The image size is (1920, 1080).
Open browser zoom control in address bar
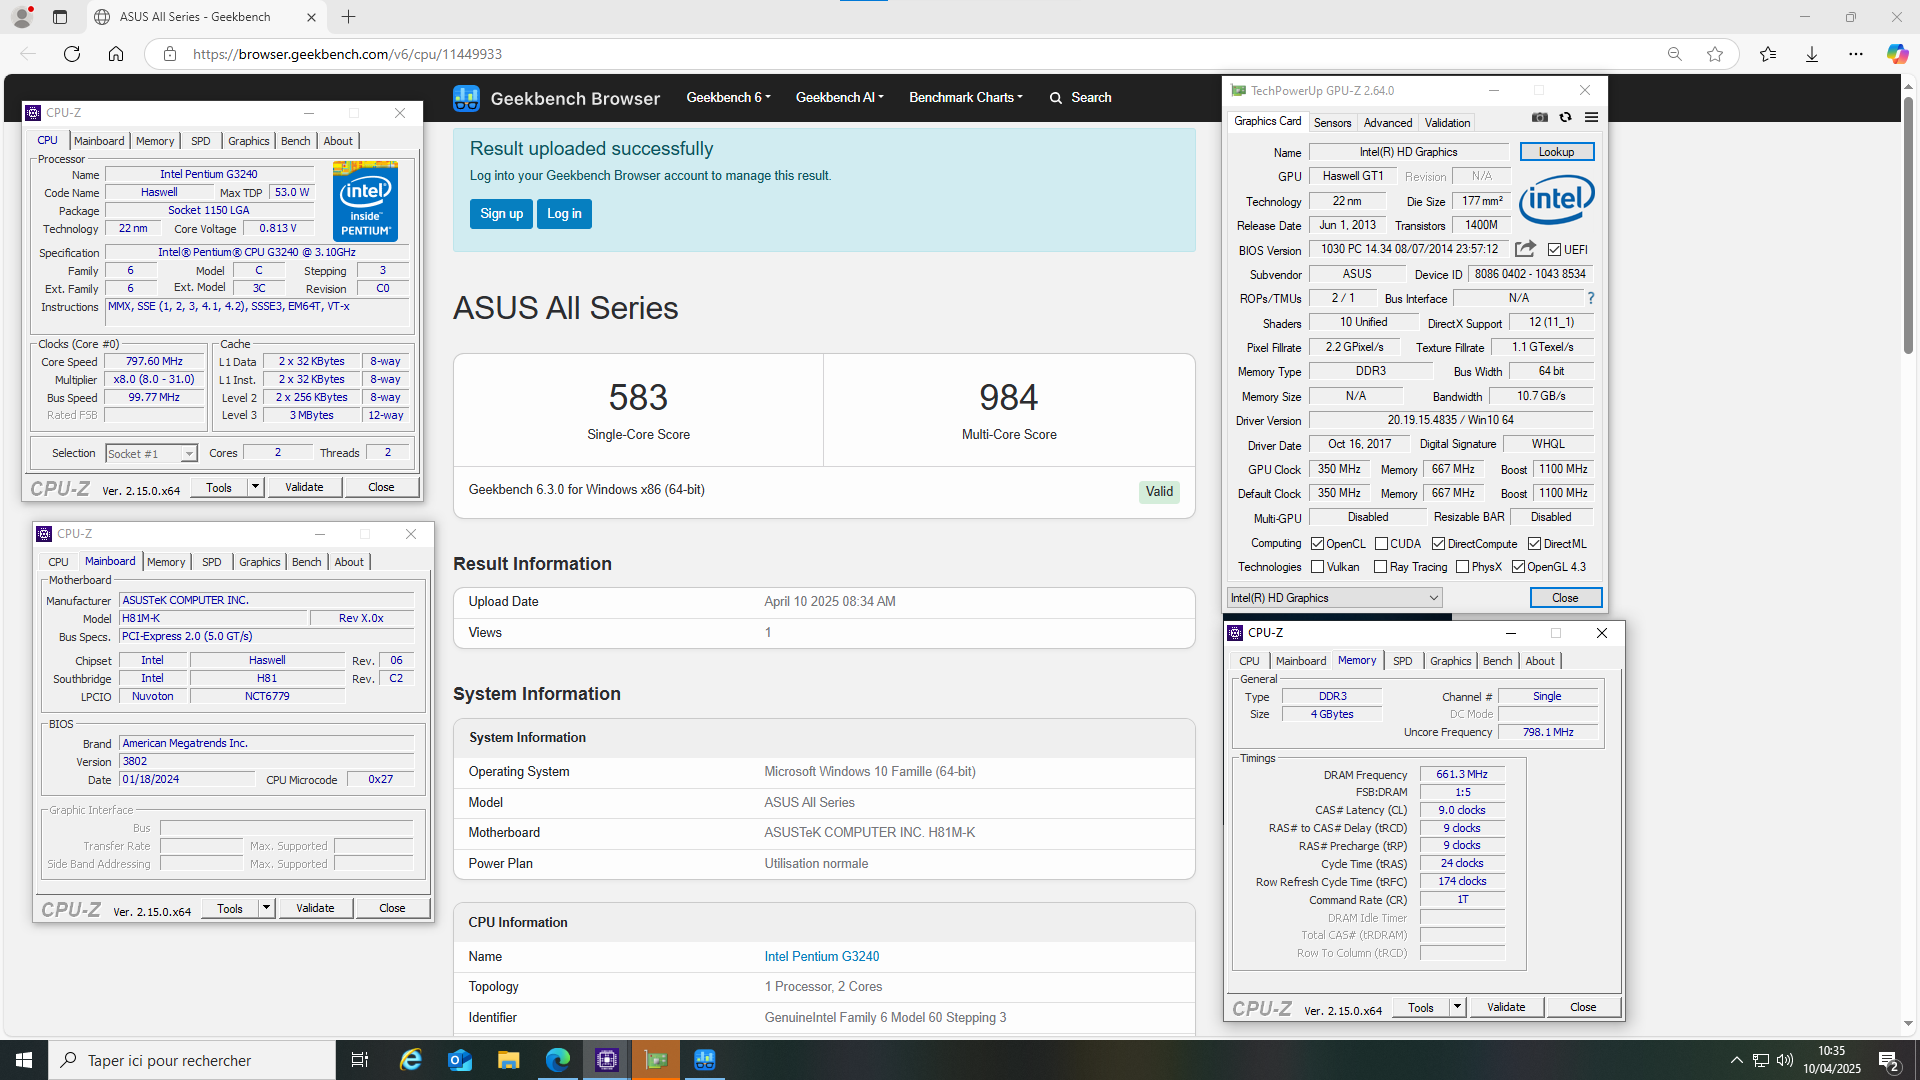pyautogui.click(x=1675, y=54)
